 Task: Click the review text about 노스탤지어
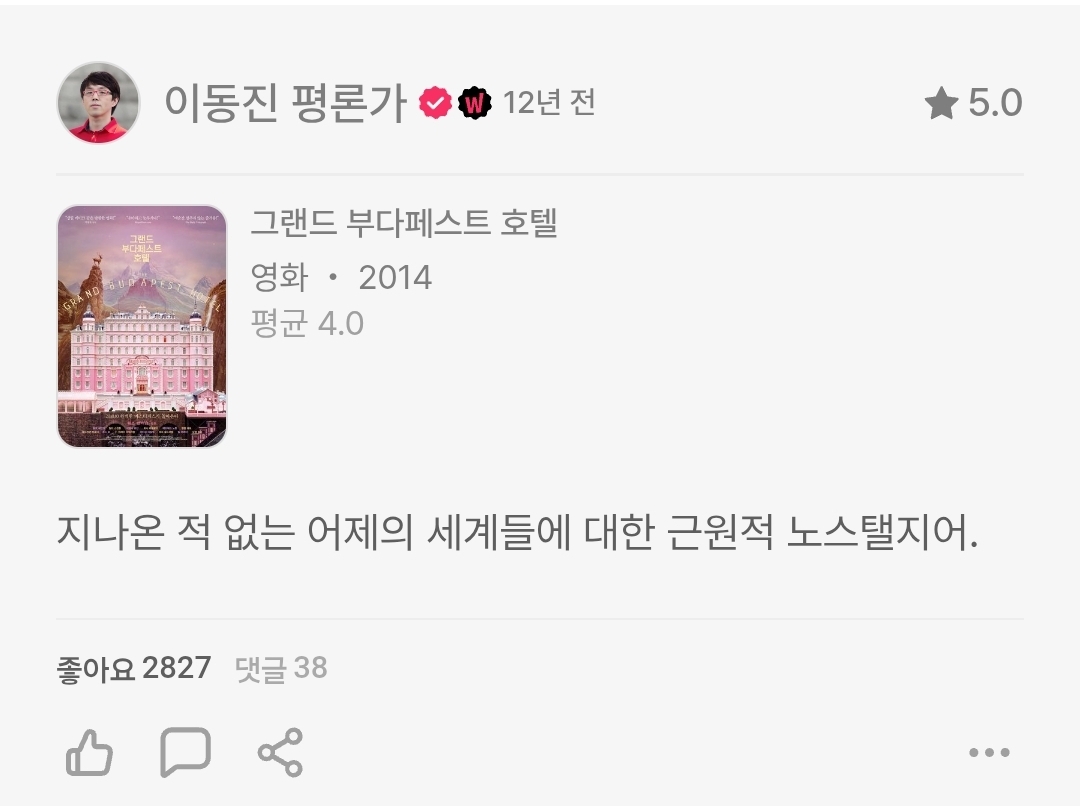[x=517, y=533]
